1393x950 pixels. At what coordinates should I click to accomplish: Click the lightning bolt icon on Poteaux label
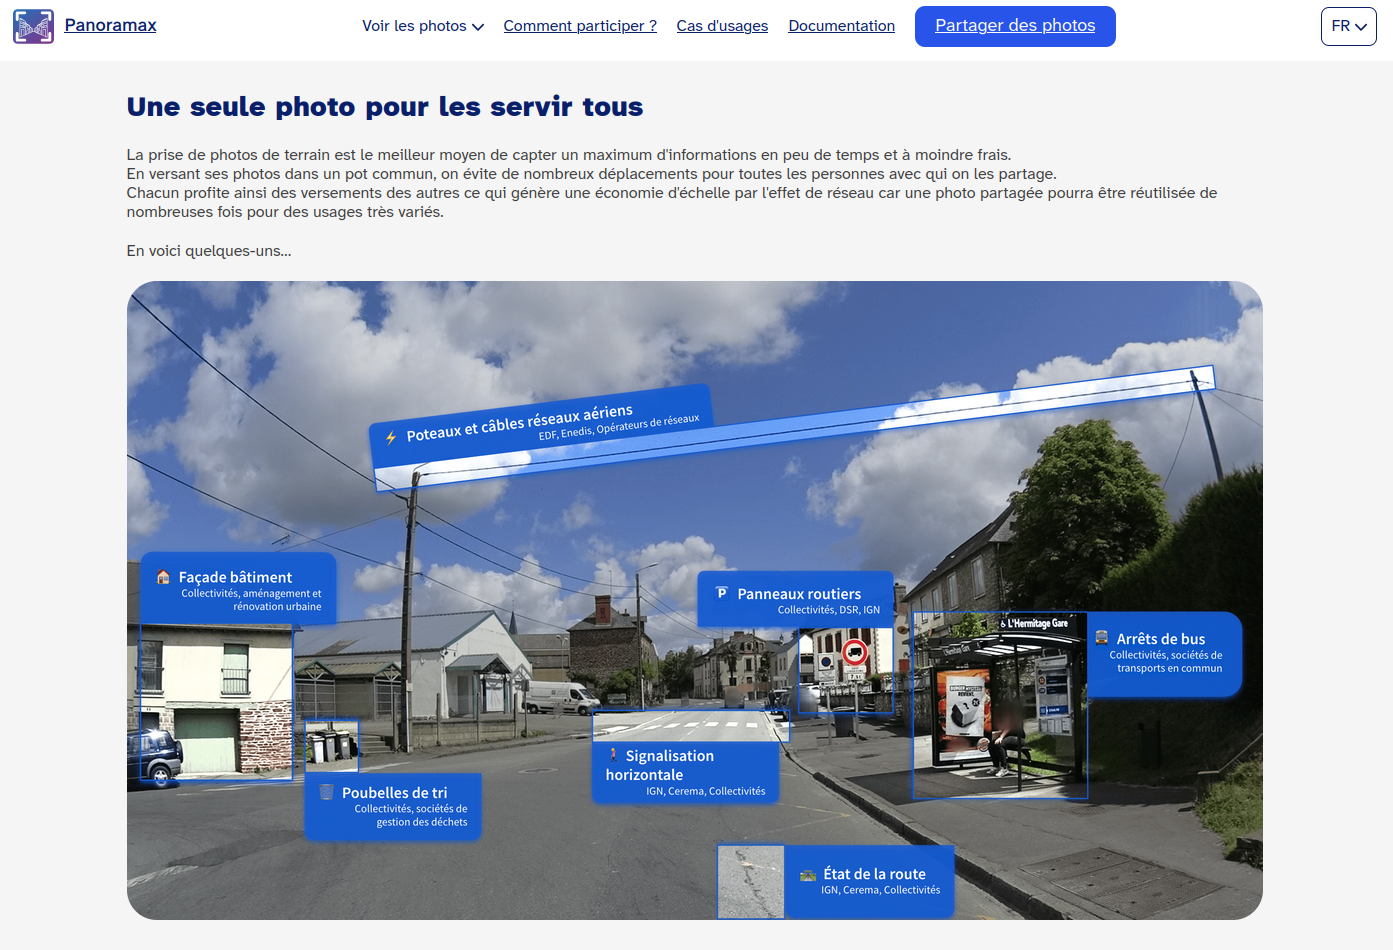coord(391,437)
